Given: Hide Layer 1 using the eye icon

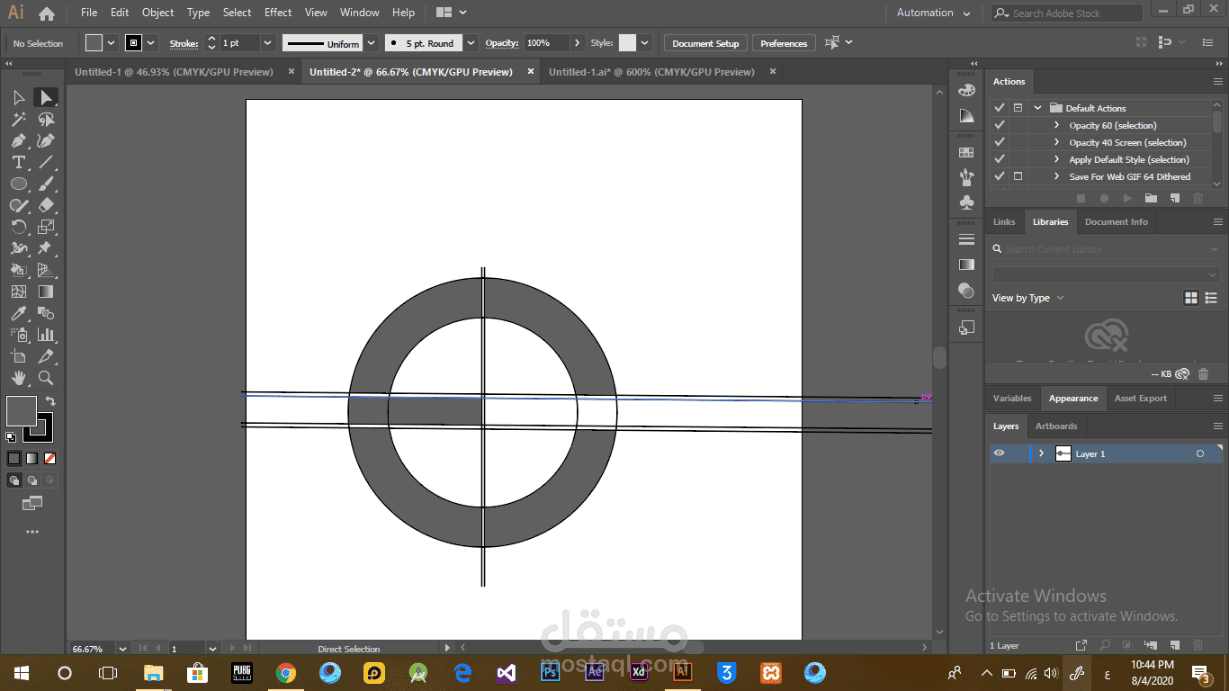Looking at the screenshot, I should [x=998, y=453].
